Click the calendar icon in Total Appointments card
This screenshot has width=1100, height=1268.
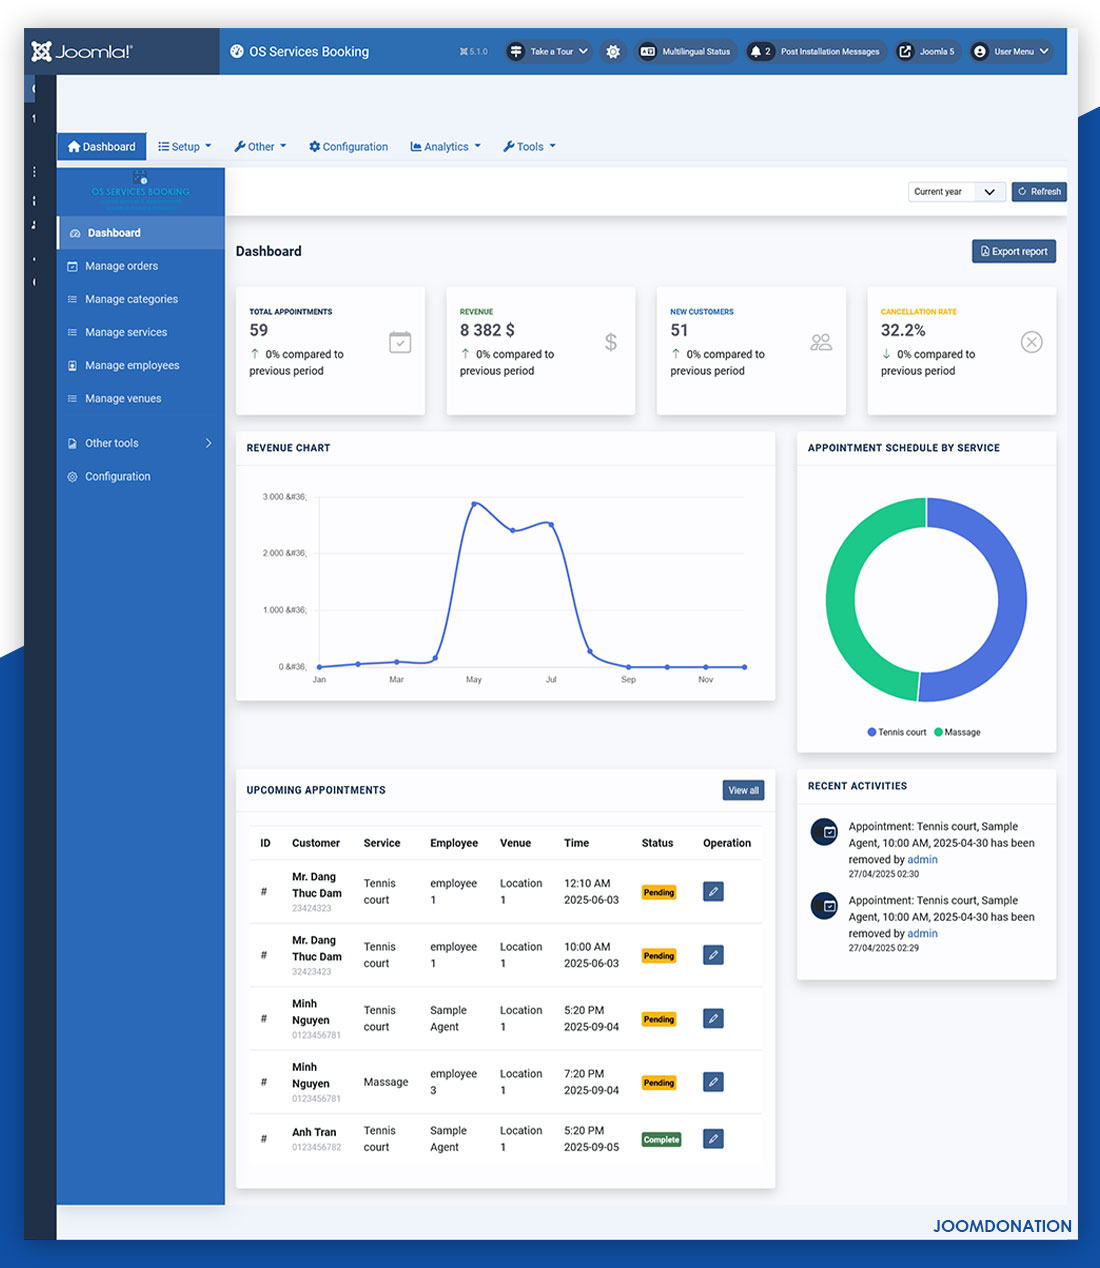(x=400, y=342)
